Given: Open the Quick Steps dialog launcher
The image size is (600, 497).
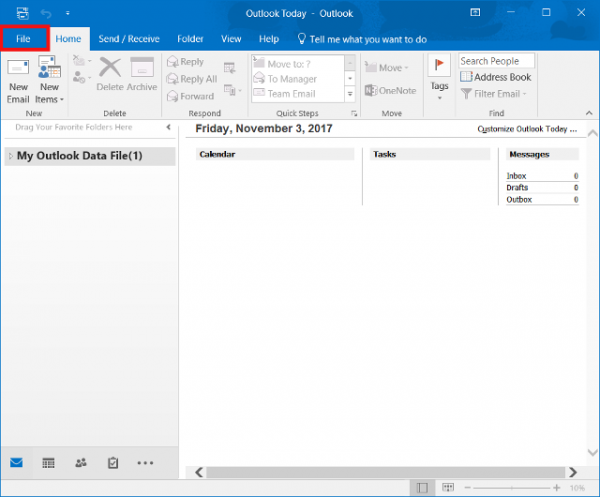Looking at the screenshot, I should tap(354, 113).
